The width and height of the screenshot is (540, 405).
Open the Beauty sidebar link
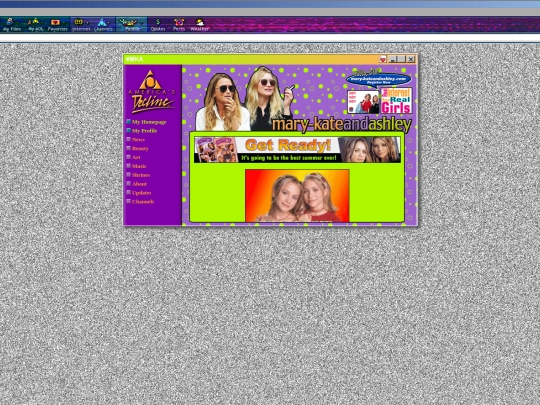(140, 148)
